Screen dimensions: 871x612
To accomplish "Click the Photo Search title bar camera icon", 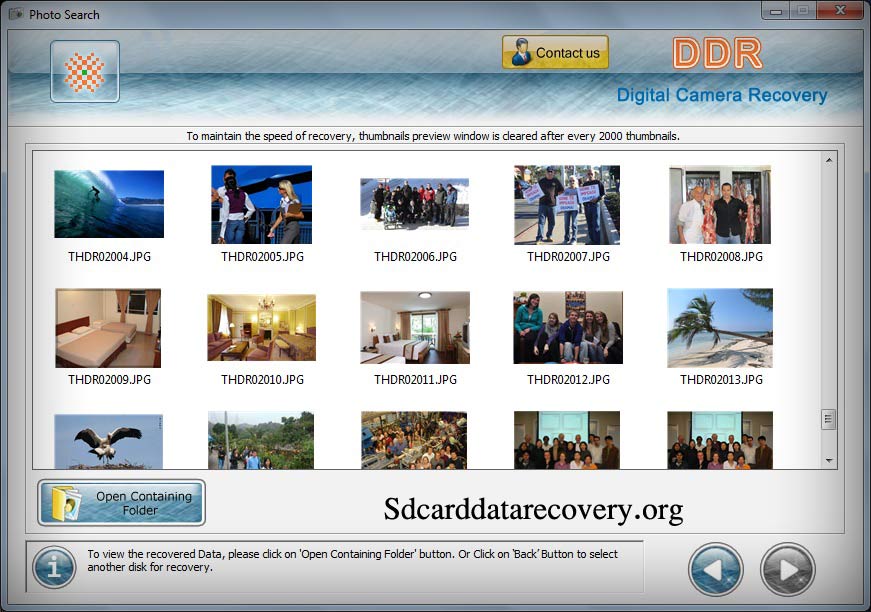I will (17, 14).
